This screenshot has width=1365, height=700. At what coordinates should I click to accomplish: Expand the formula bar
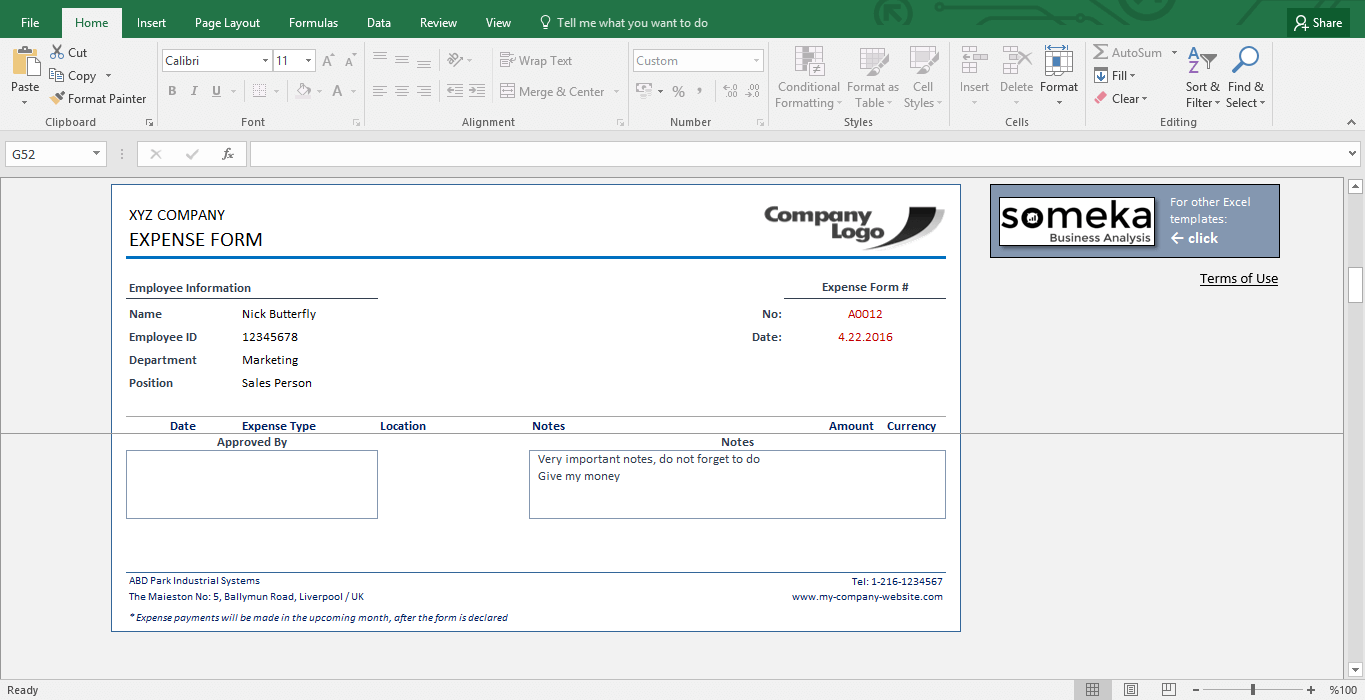(1353, 154)
